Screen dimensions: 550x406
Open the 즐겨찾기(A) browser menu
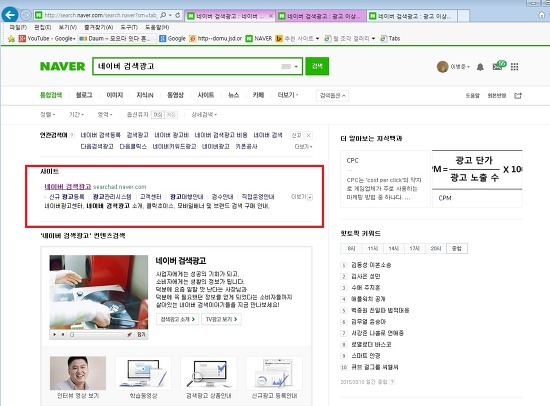point(98,27)
